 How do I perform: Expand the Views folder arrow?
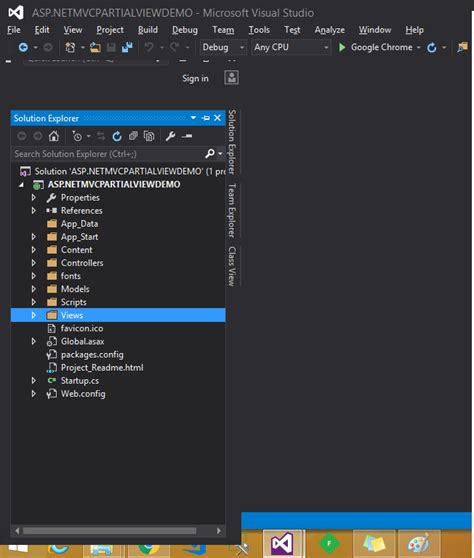click(x=33, y=315)
